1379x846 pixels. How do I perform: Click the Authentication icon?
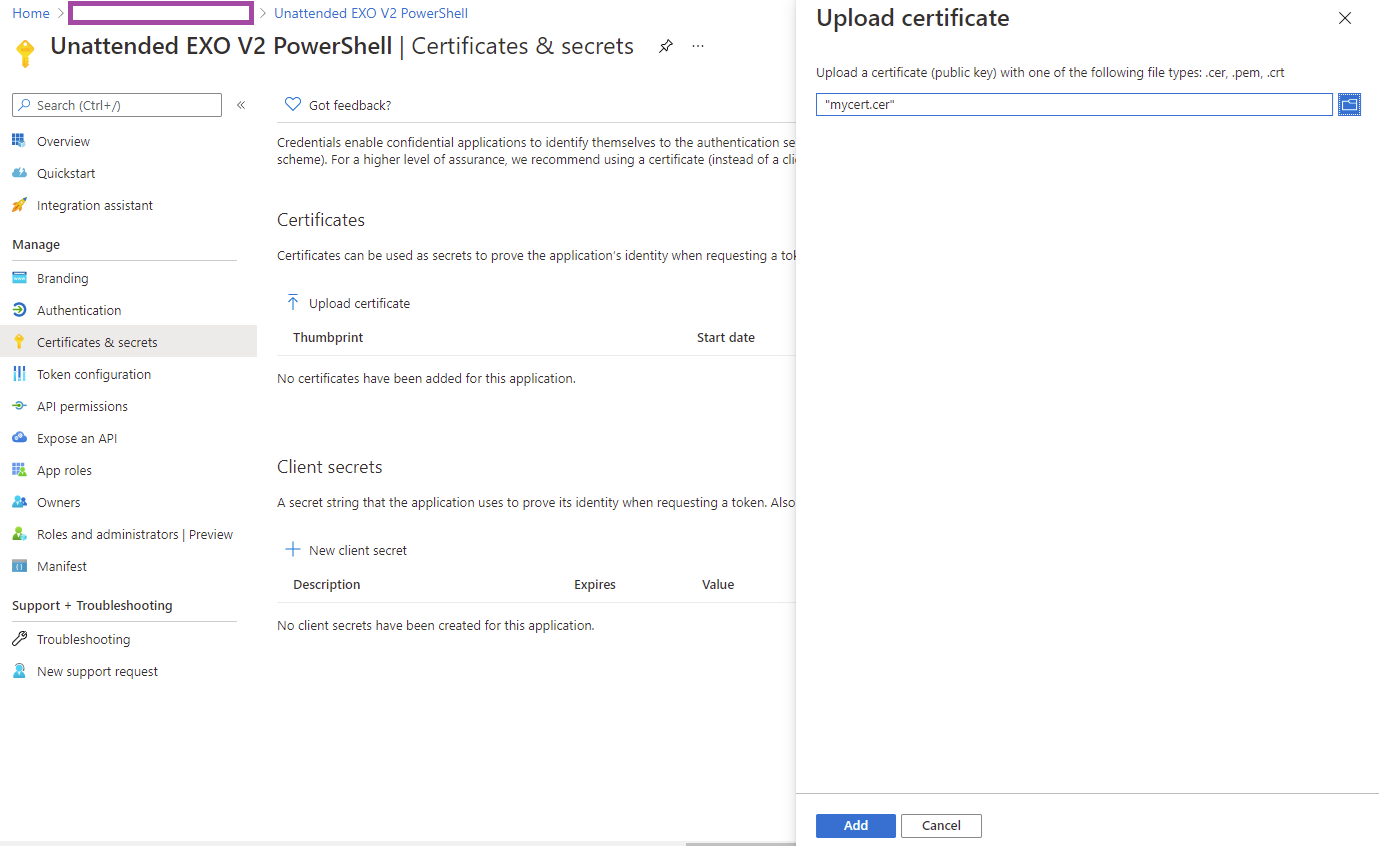(x=19, y=310)
